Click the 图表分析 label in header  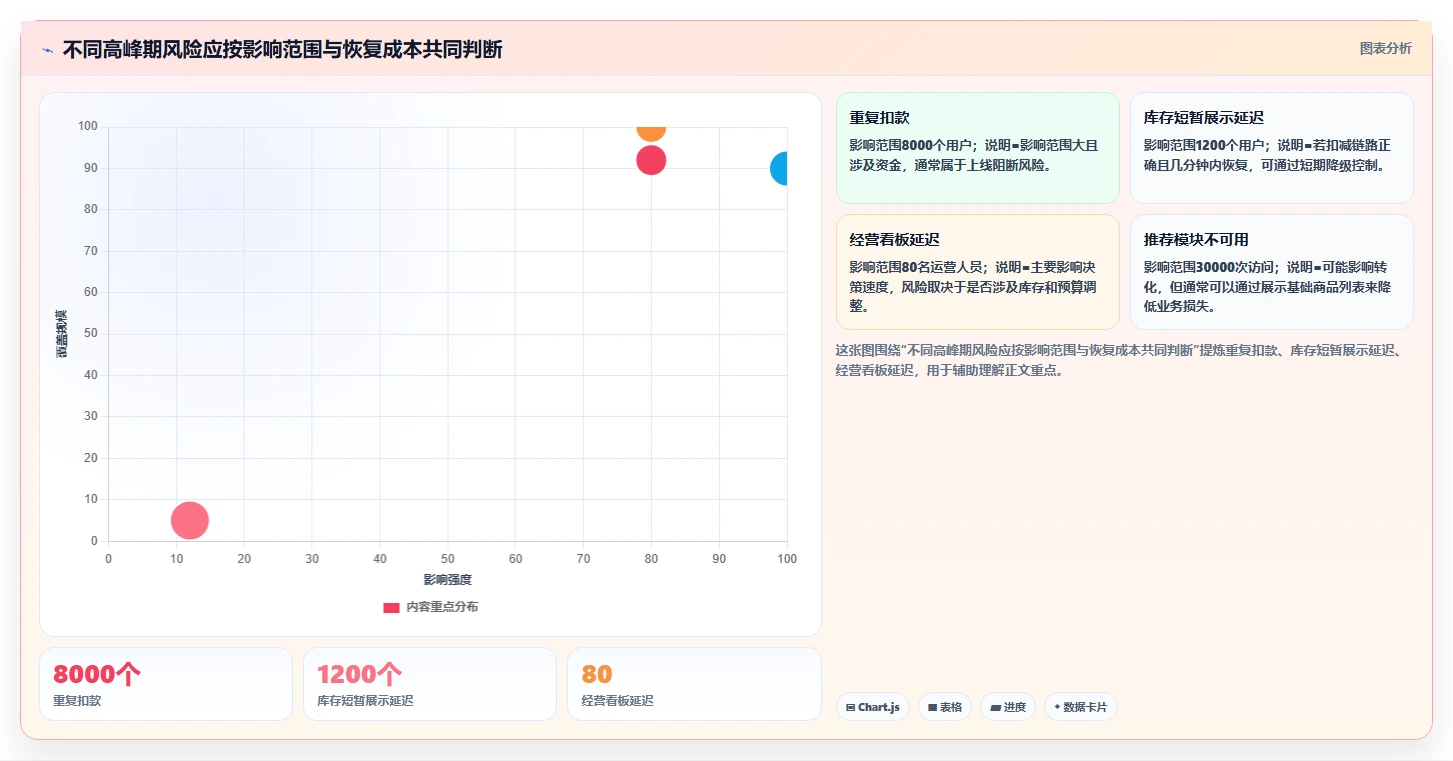click(x=1385, y=48)
